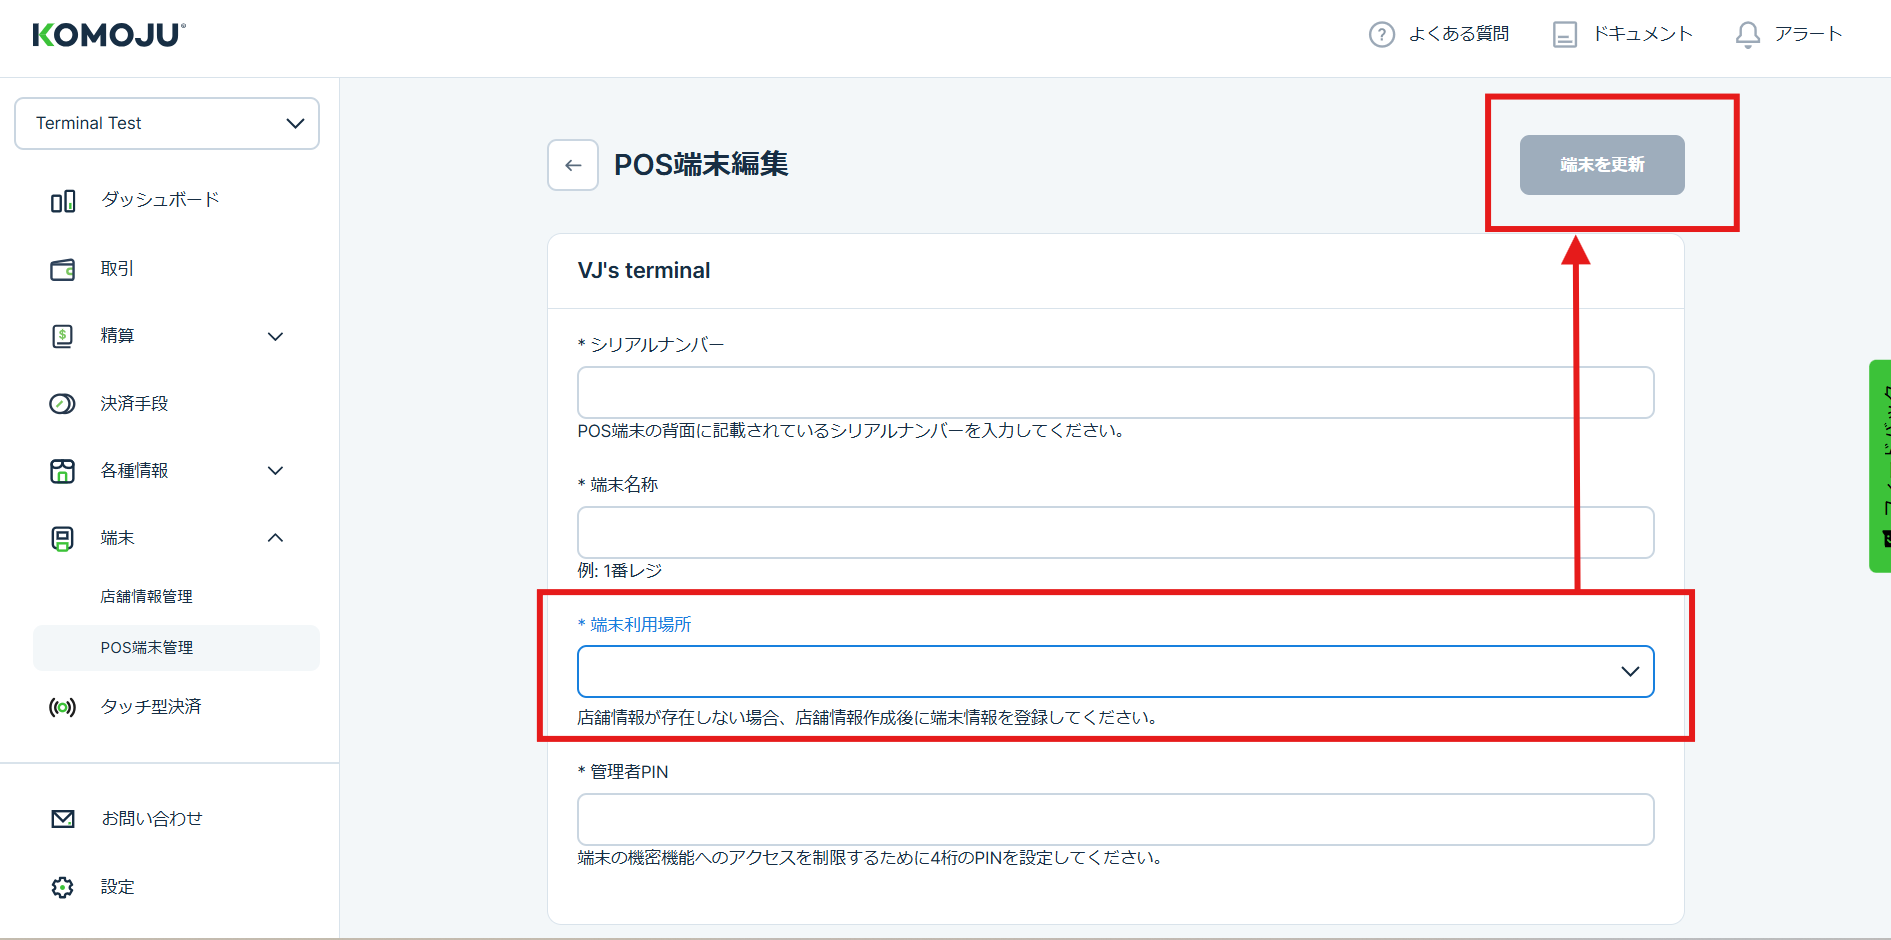
Task: Open the Terminal Test account dropdown
Action: coord(167,123)
